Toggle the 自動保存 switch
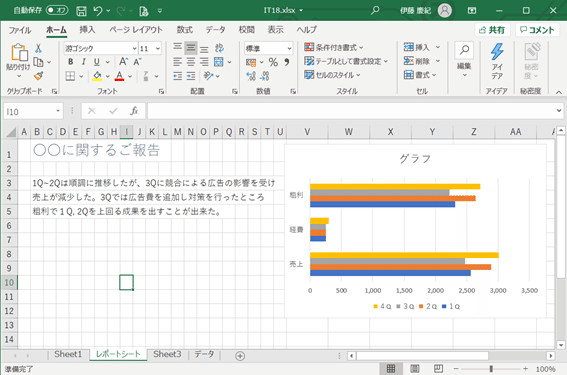Image resolution: width=567 pixels, height=375 pixels. pyautogui.click(x=57, y=10)
